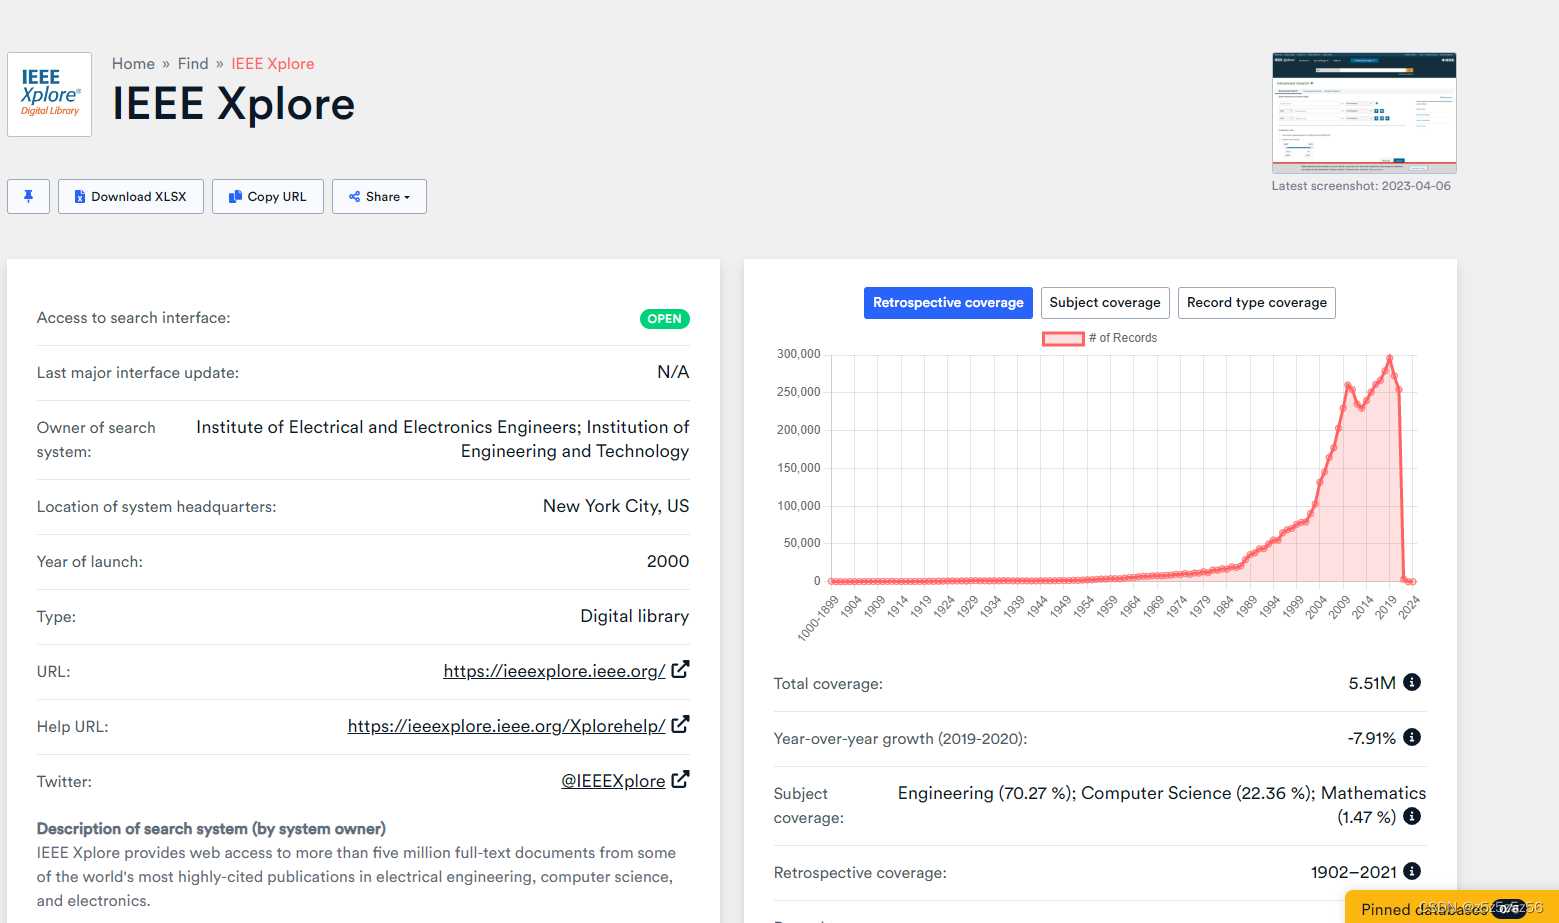1559x923 pixels.
Task: Toggle the '# of Records' legend swatch
Action: pos(1063,339)
